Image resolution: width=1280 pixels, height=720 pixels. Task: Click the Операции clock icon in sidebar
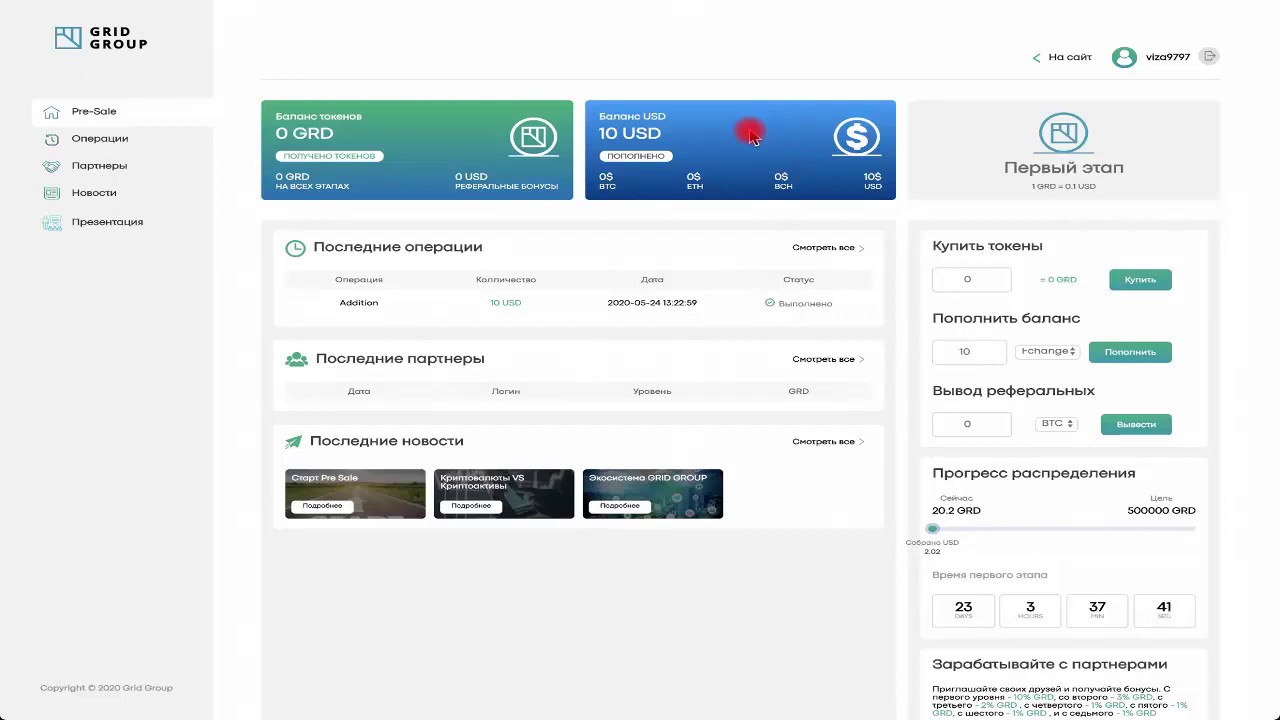click(x=51, y=139)
